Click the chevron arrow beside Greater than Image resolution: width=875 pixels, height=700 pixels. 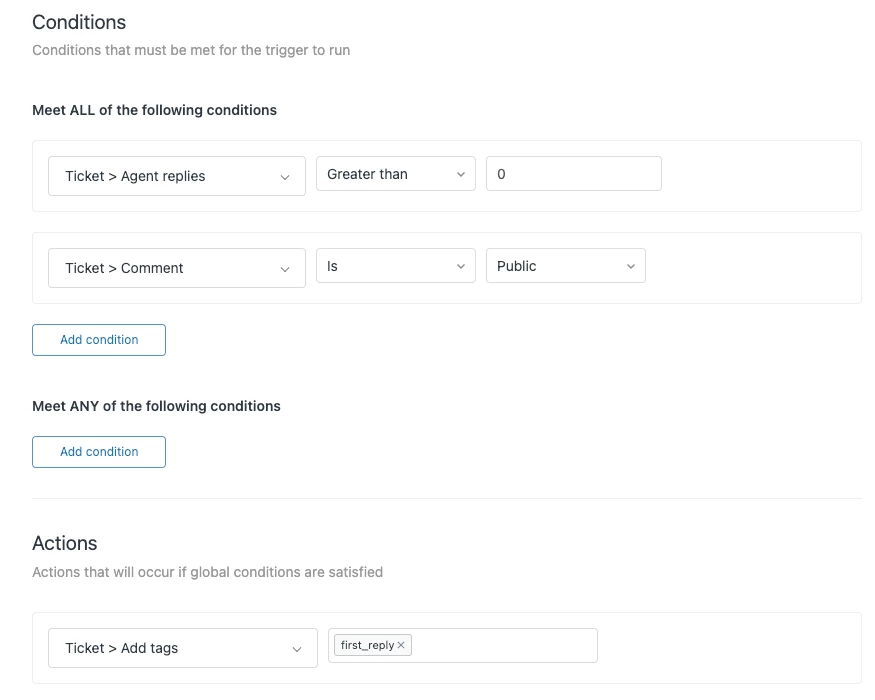461,175
